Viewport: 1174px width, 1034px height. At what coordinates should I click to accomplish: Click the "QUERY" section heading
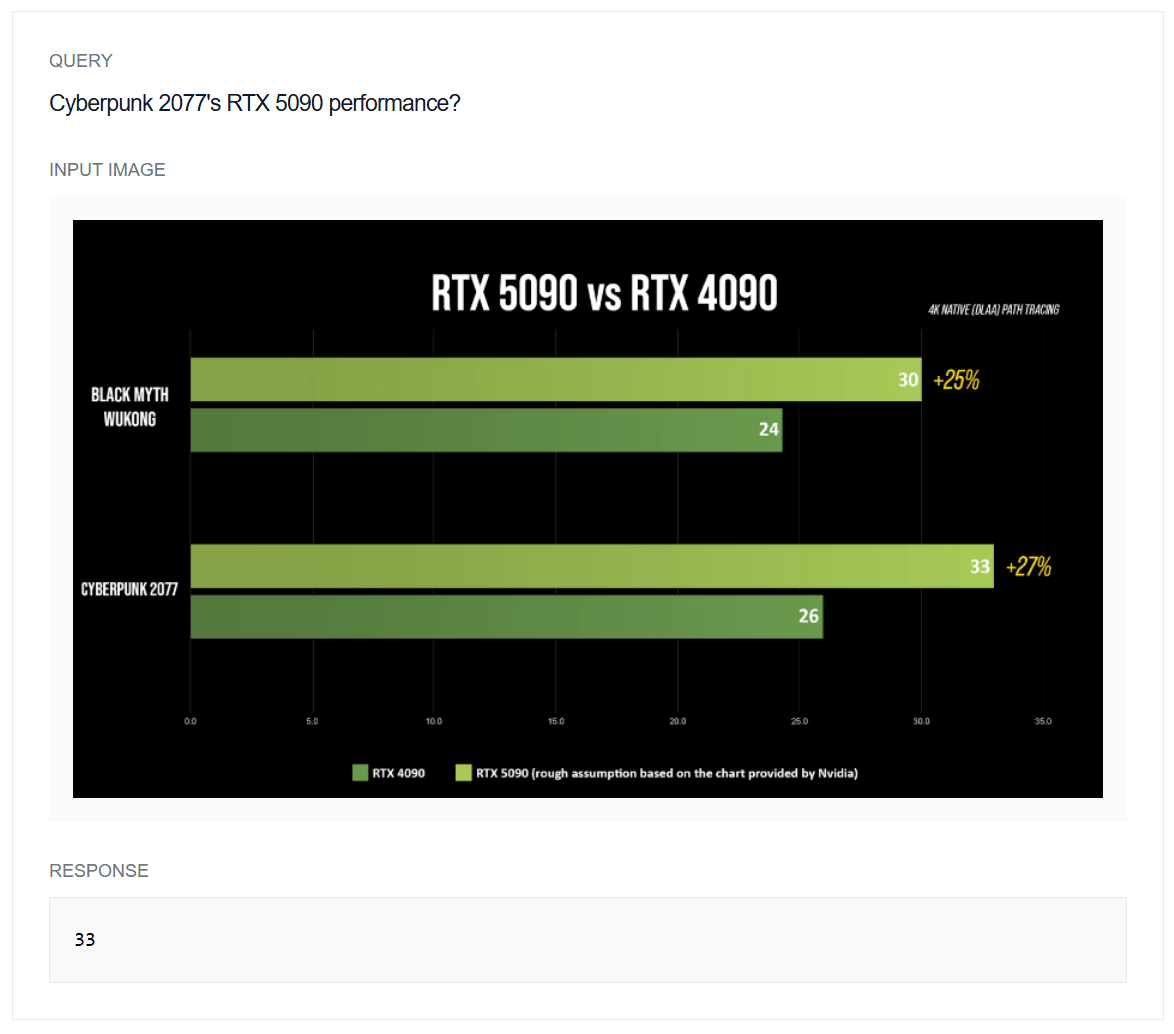pyautogui.click(x=81, y=61)
